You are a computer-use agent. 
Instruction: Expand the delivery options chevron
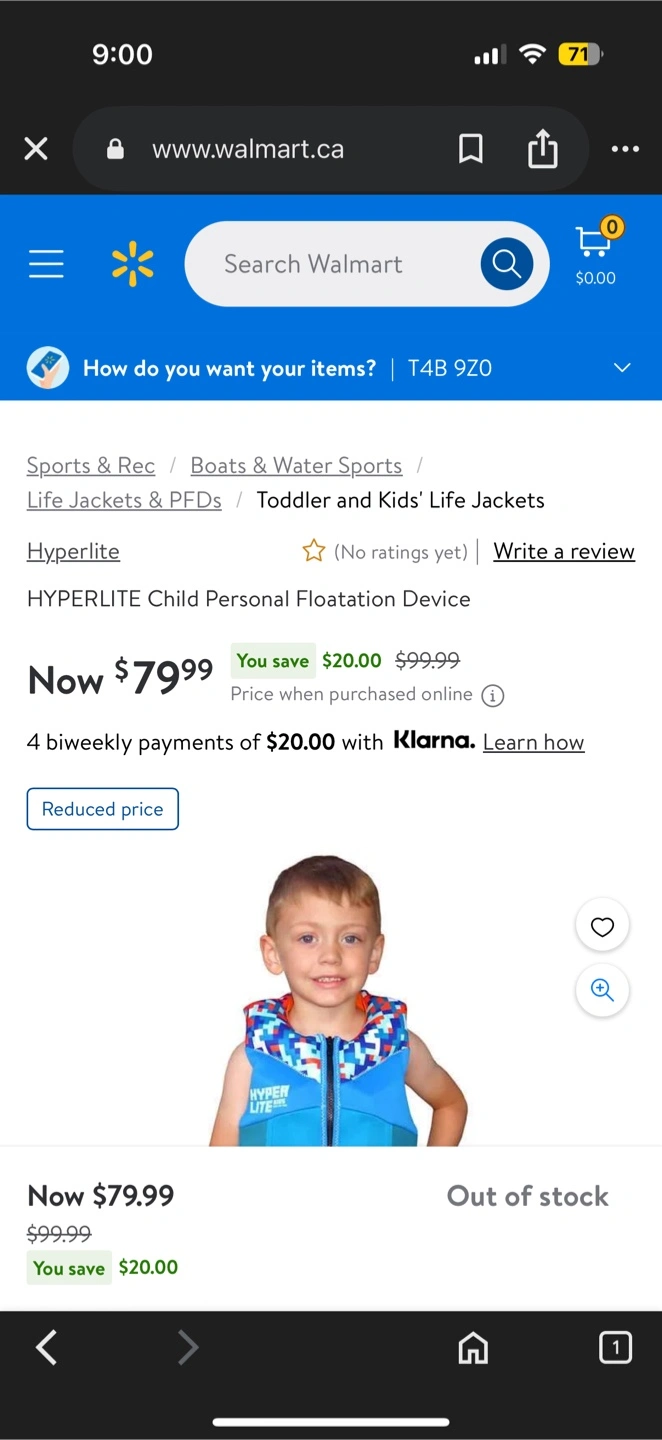coord(622,368)
